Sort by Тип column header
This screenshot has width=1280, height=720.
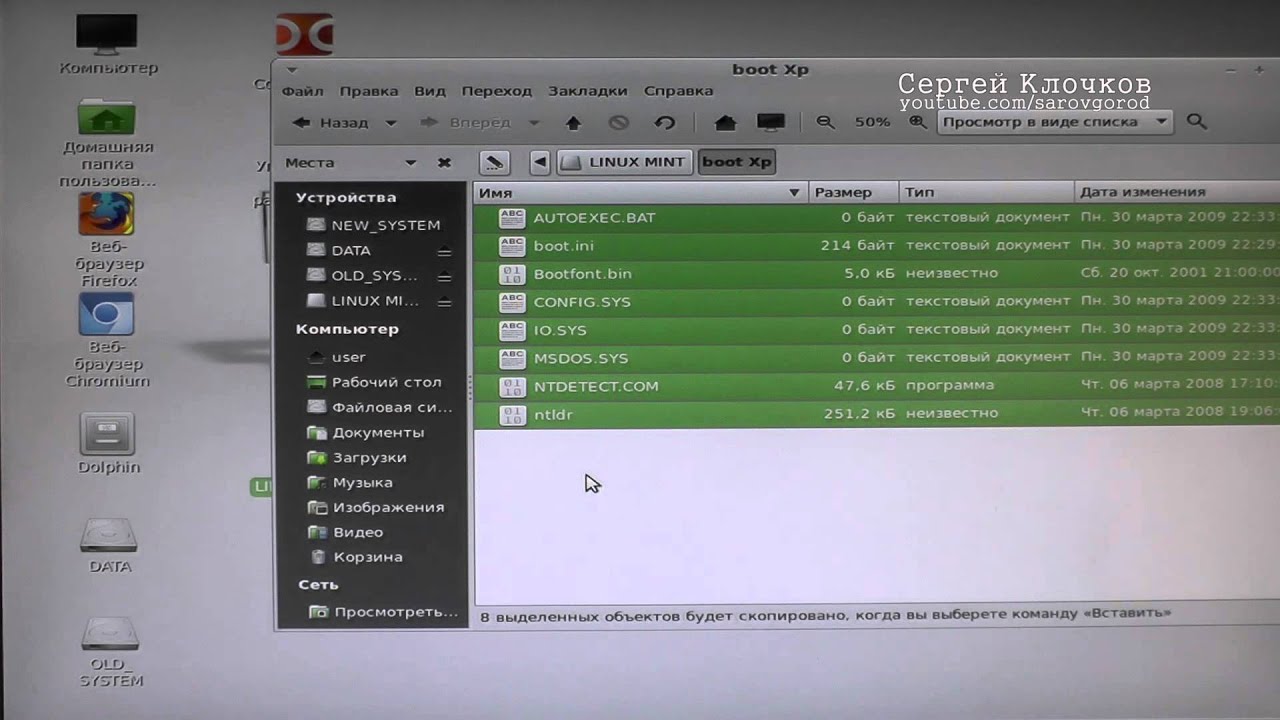[987, 192]
